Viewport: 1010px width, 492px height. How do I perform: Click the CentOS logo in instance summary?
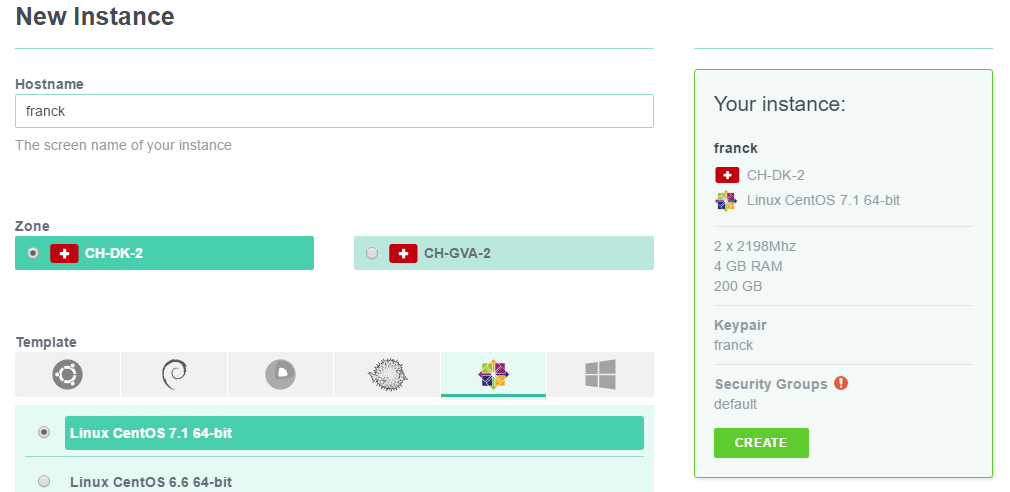click(x=726, y=201)
